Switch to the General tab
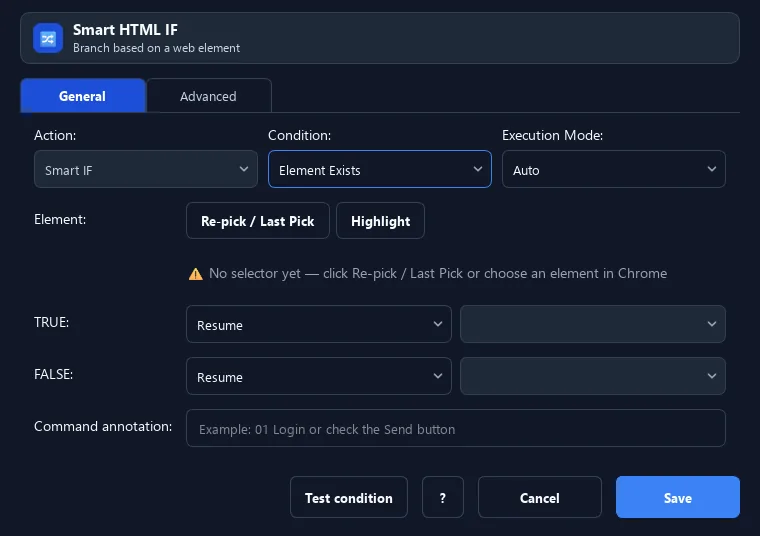Image resolution: width=760 pixels, height=536 pixels. click(83, 96)
